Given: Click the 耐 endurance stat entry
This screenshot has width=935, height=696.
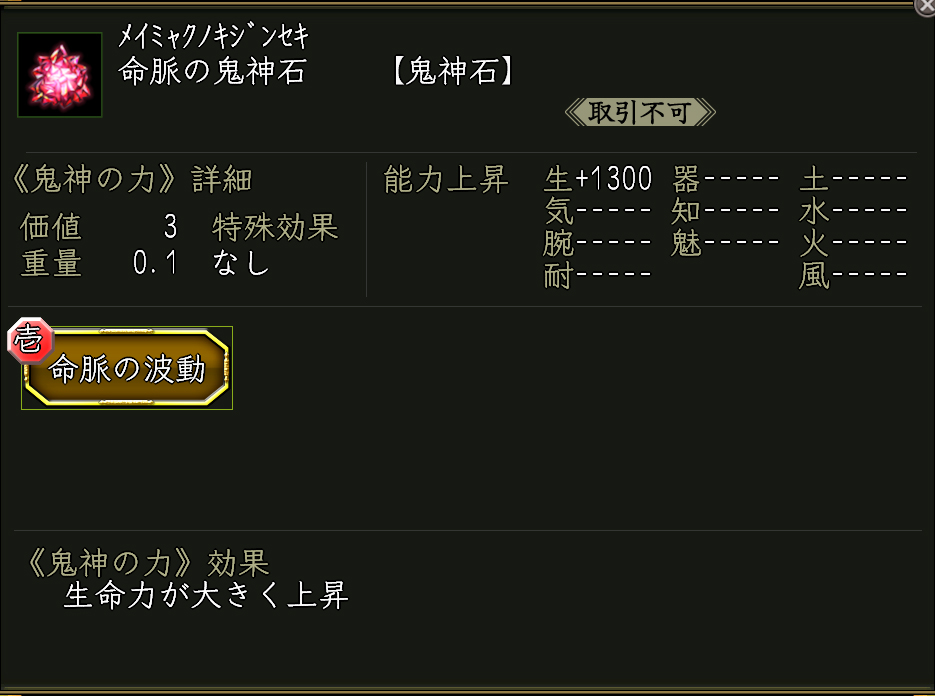Looking at the screenshot, I should (598, 275).
